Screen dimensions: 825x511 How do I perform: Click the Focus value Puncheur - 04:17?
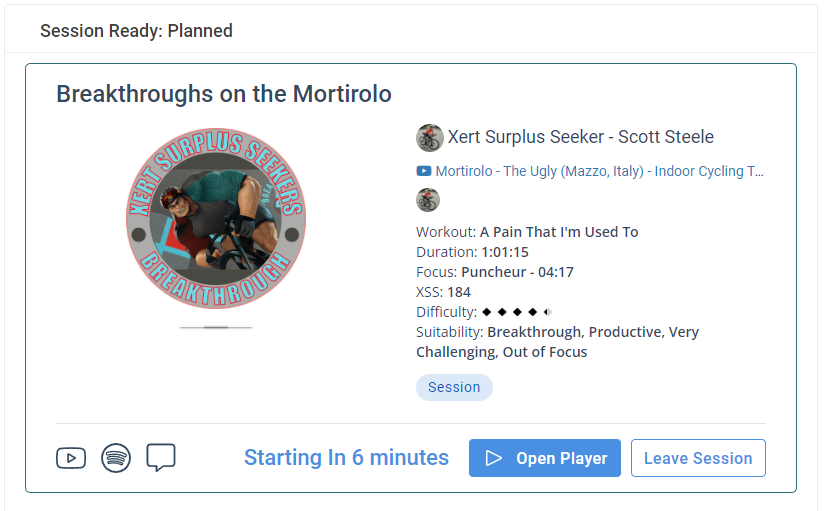coord(517,272)
